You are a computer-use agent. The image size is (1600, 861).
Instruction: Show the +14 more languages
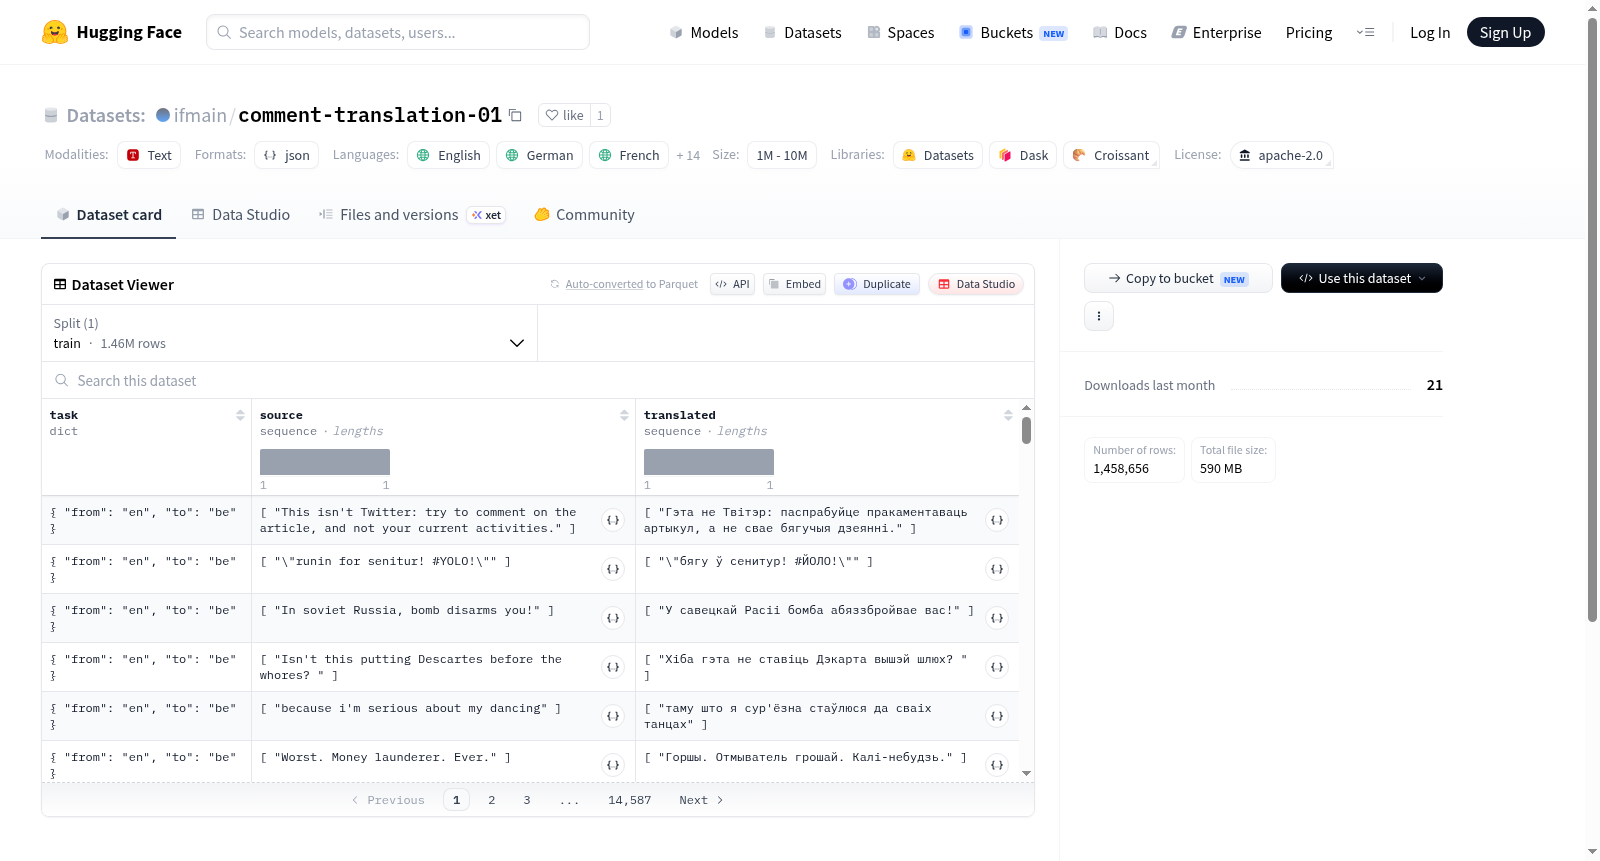pos(688,155)
